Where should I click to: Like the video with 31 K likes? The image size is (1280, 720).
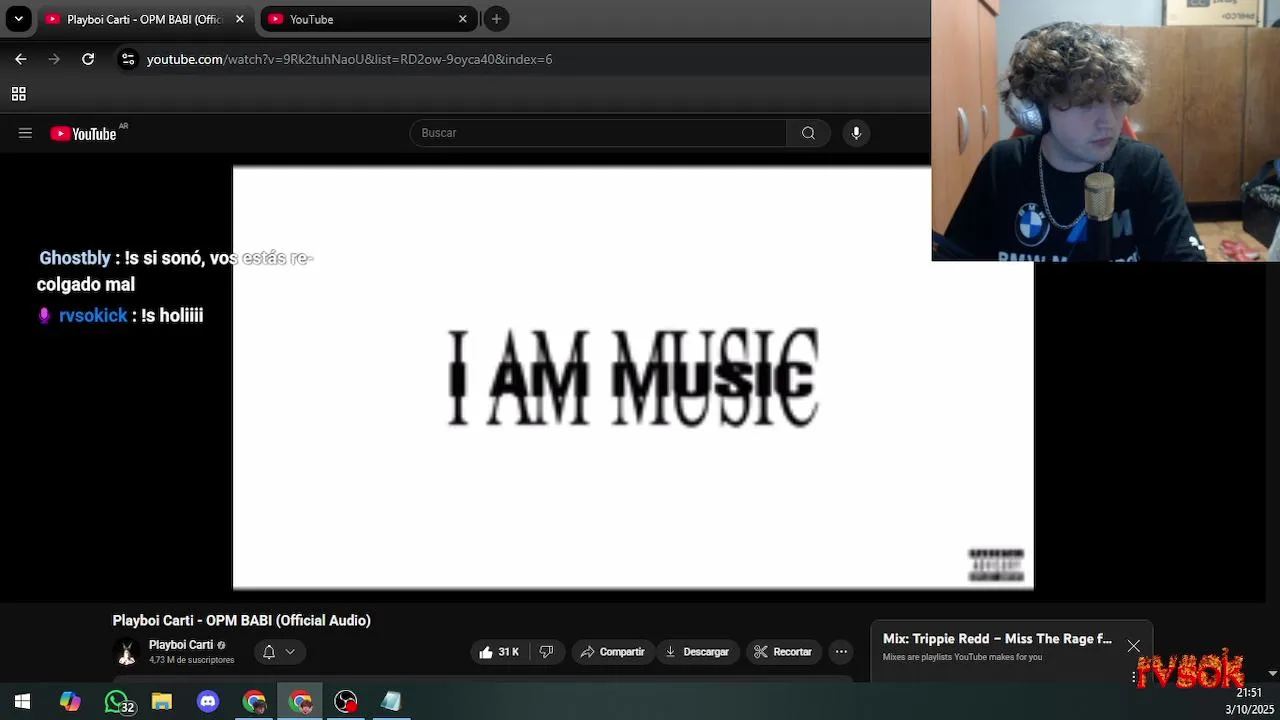pos(500,652)
